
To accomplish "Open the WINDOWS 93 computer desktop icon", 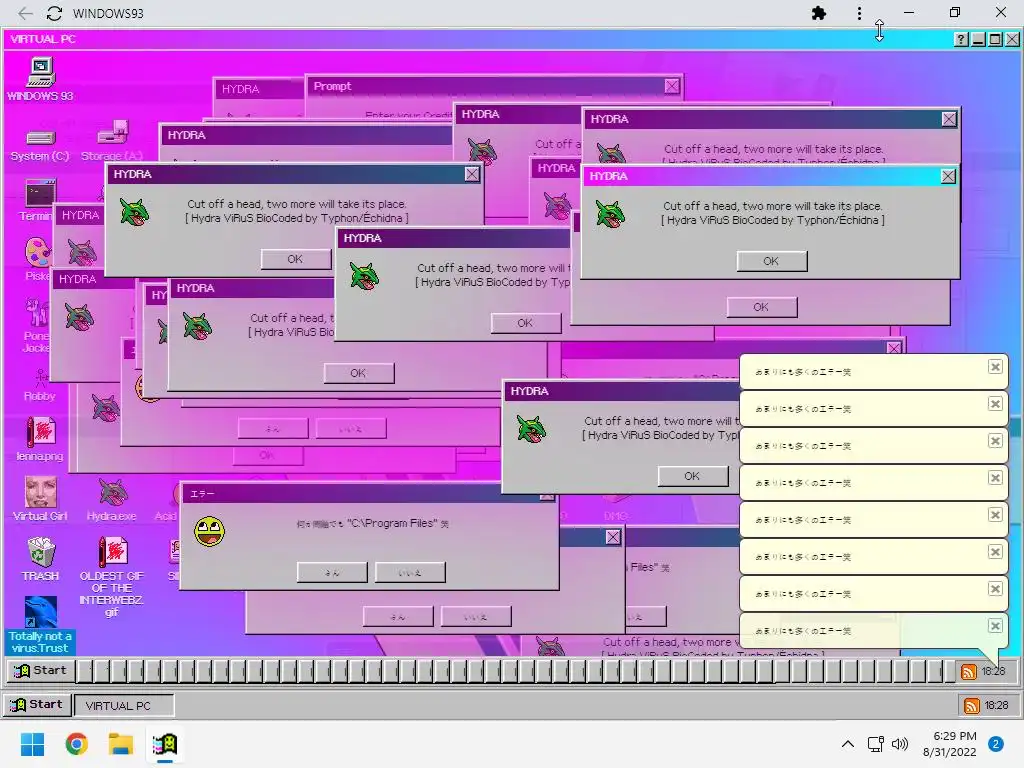I will [x=40, y=79].
